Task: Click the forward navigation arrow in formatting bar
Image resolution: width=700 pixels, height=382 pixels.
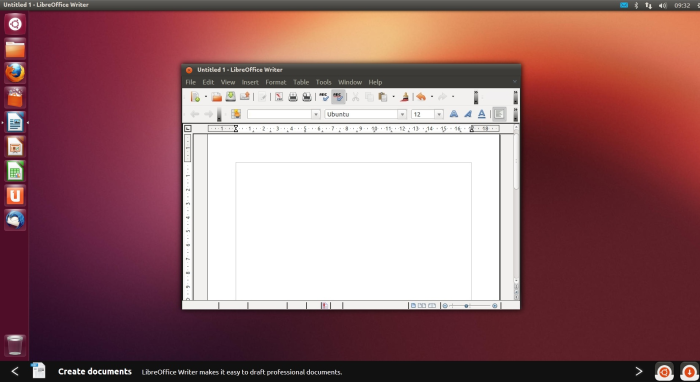Action: [x=208, y=114]
